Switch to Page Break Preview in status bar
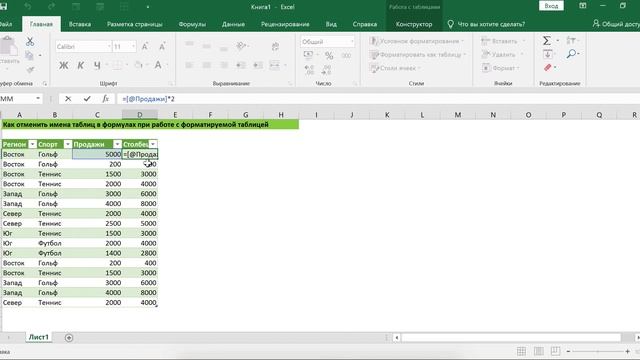 click(556, 351)
